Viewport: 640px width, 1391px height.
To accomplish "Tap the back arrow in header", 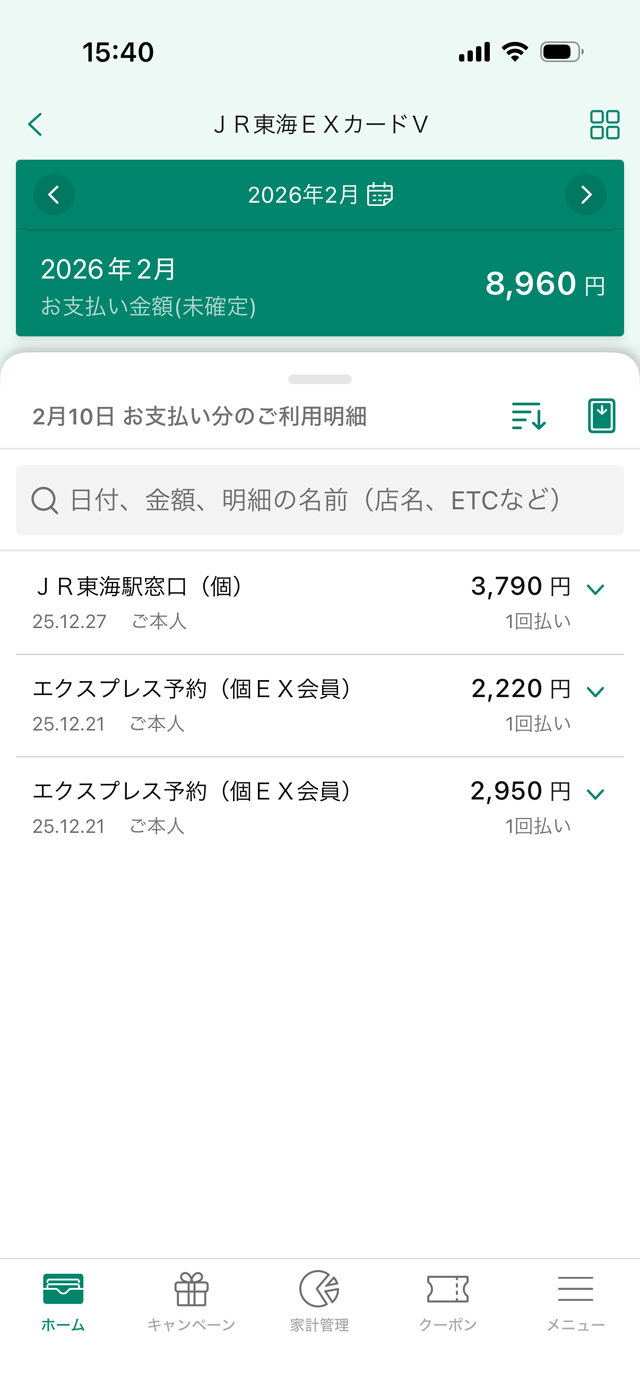I will pyautogui.click(x=36, y=124).
